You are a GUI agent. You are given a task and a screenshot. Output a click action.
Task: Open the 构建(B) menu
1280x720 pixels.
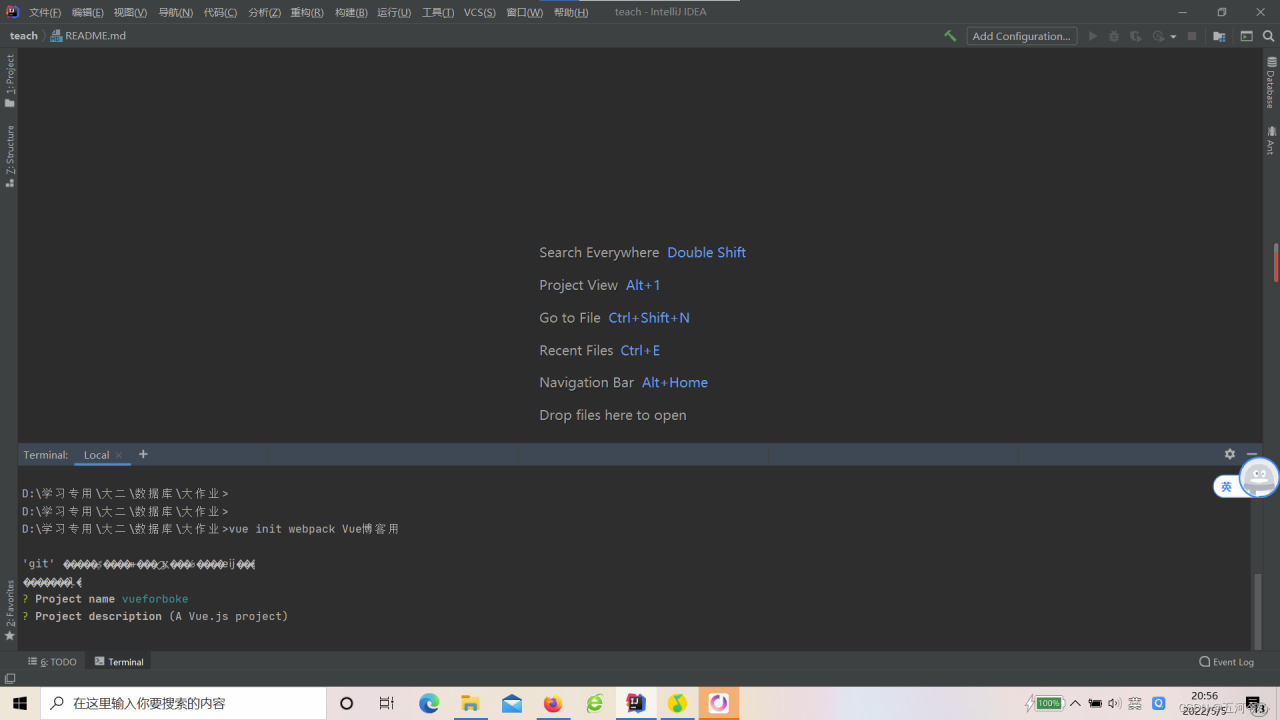click(351, 12)
